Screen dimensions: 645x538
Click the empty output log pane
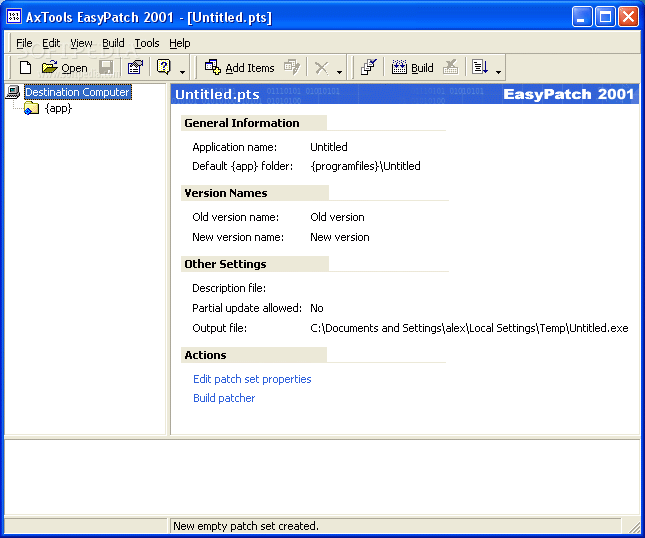322,477
